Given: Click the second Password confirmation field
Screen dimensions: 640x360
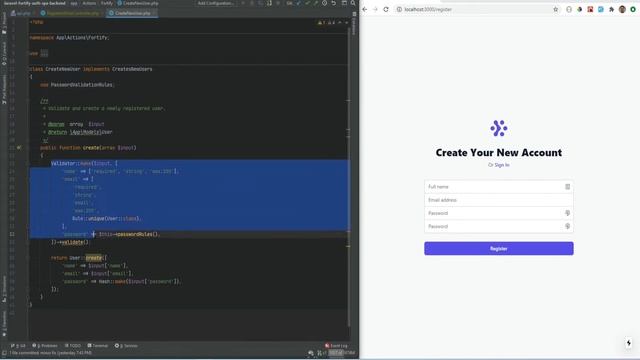Looking at the screenshot, I should [498, 226].
